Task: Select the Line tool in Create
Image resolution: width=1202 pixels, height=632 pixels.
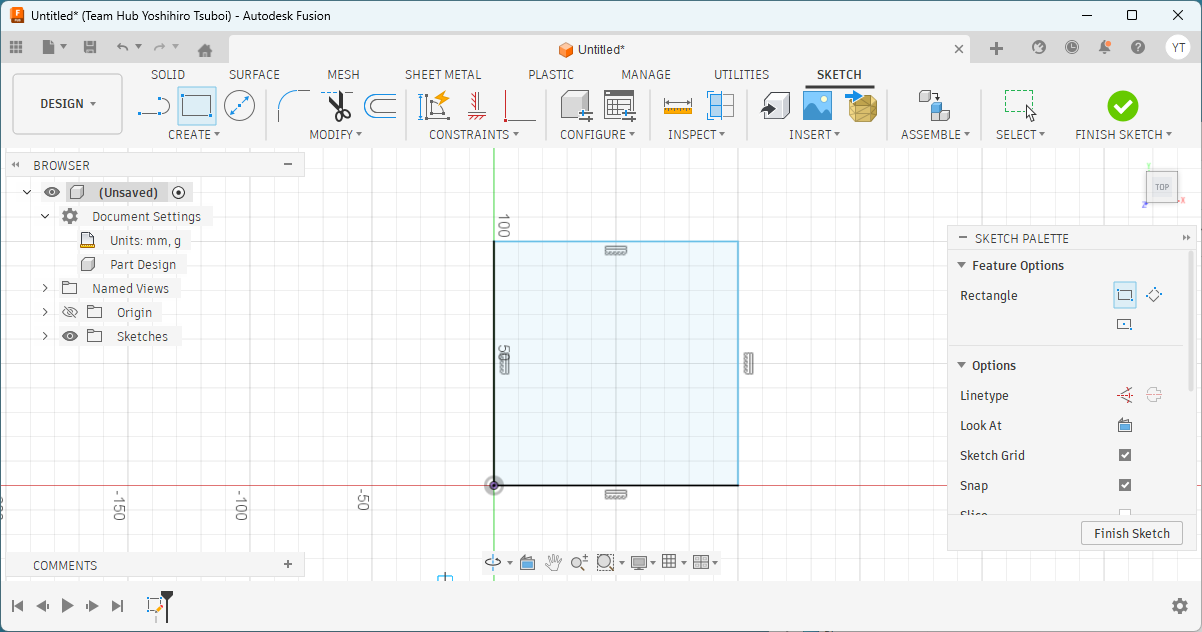Action: click(x=154, y=105)
